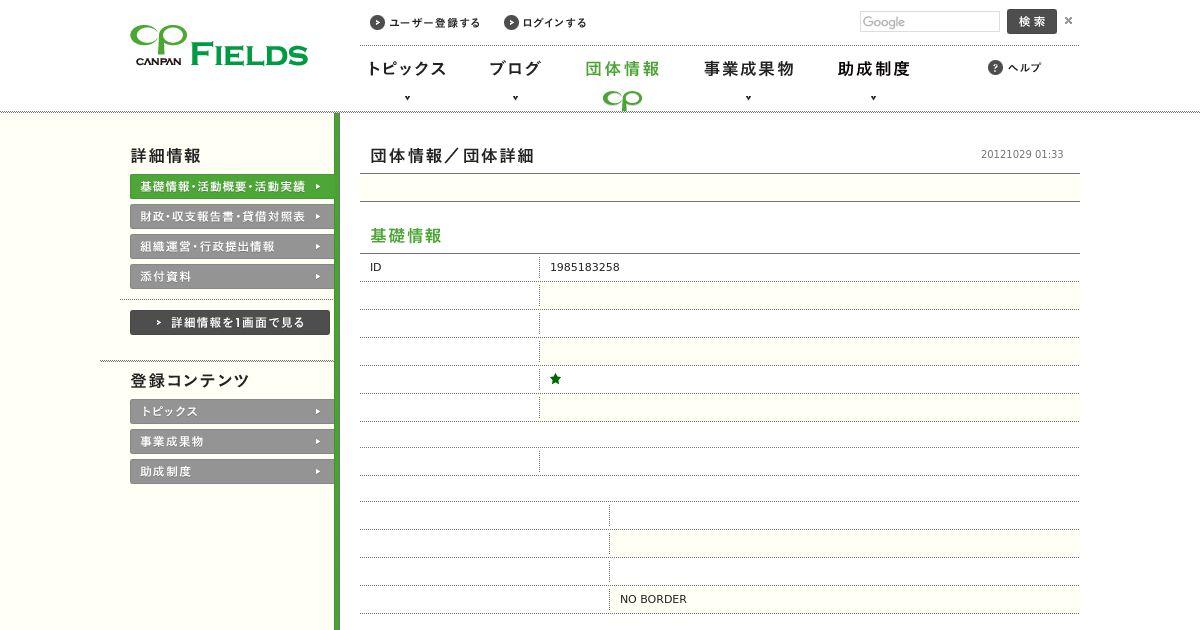Viewport: 1200px width, 630px height.
Task: Select 添付資料 sidebar item
Action: (232, 276)
